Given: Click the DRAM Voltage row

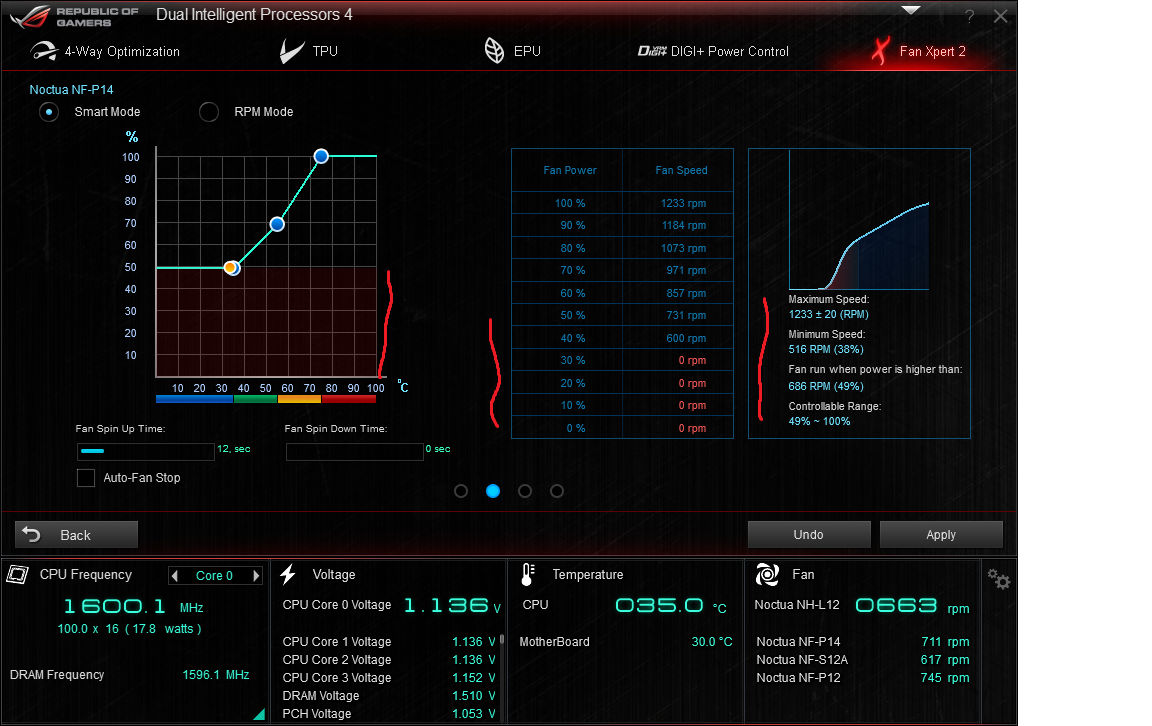Looking at the screenshot, I should [389, 696].
